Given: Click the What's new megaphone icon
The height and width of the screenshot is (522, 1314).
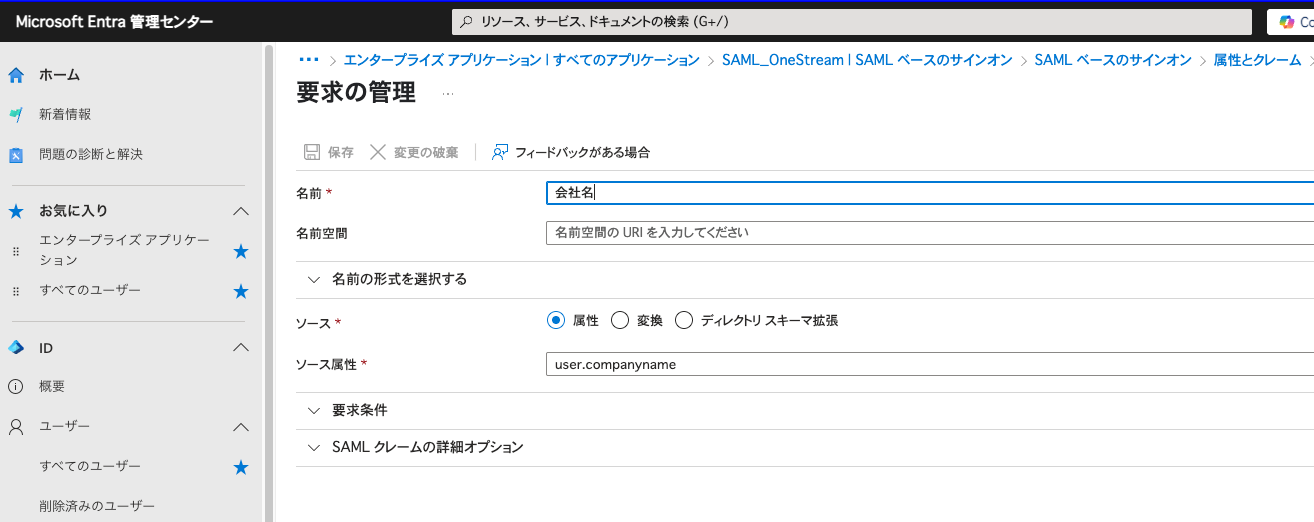Looking at the screenshot, I should (16, 115).
